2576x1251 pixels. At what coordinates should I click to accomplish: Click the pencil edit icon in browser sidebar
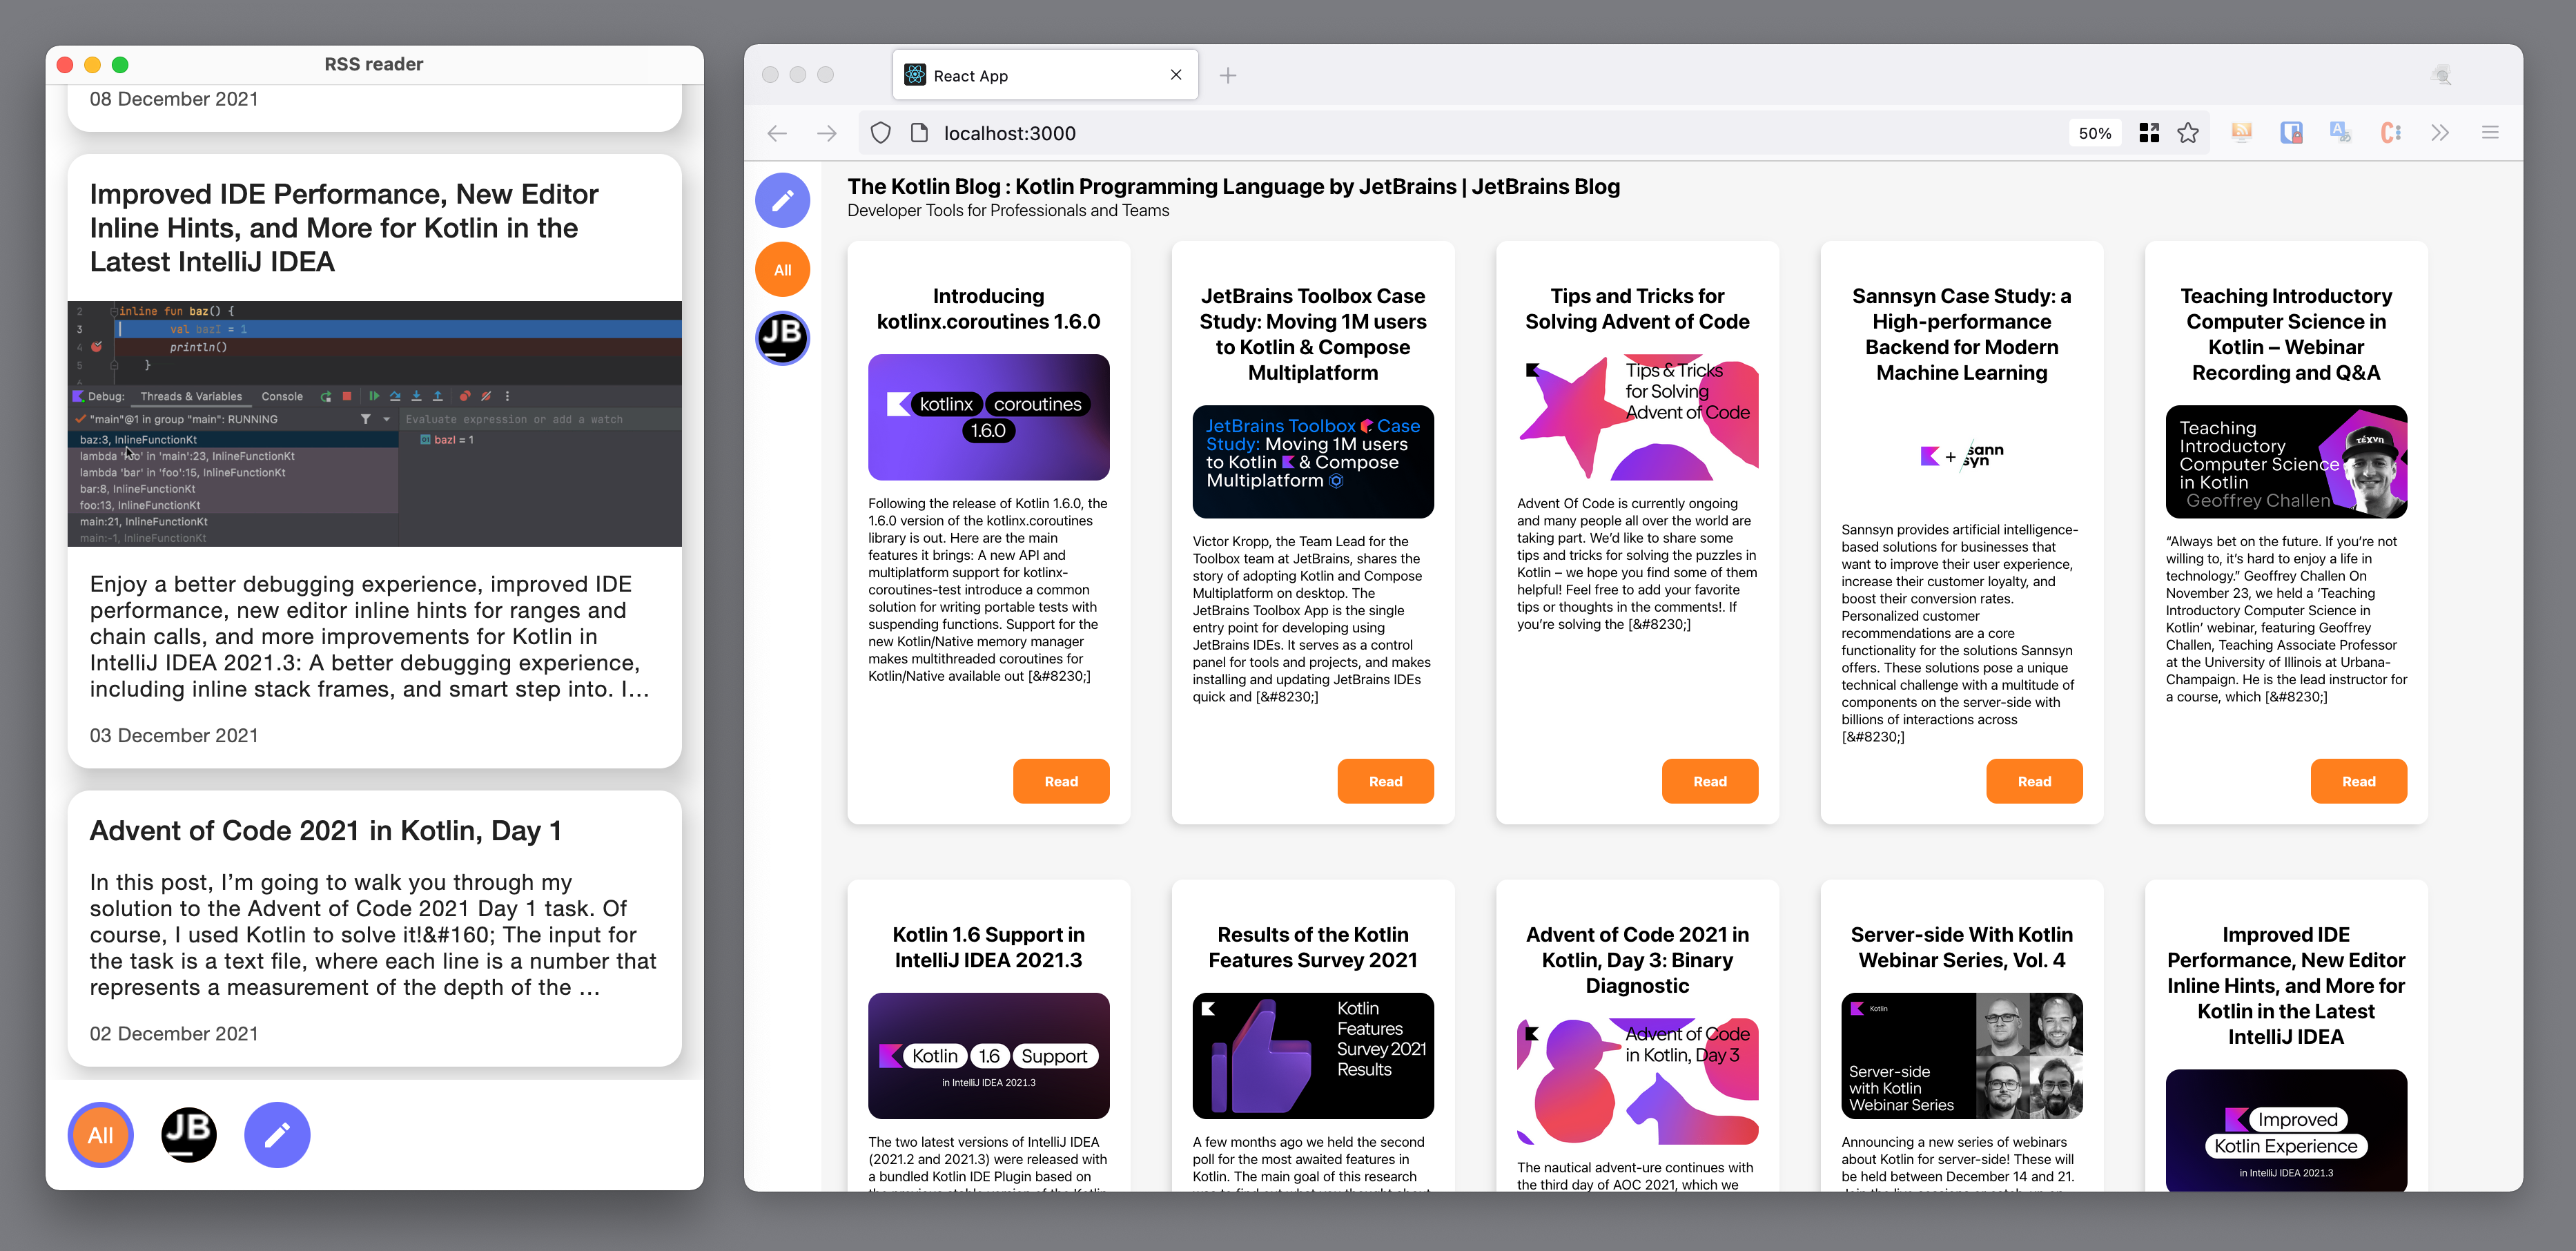click(x=782, y=200)
